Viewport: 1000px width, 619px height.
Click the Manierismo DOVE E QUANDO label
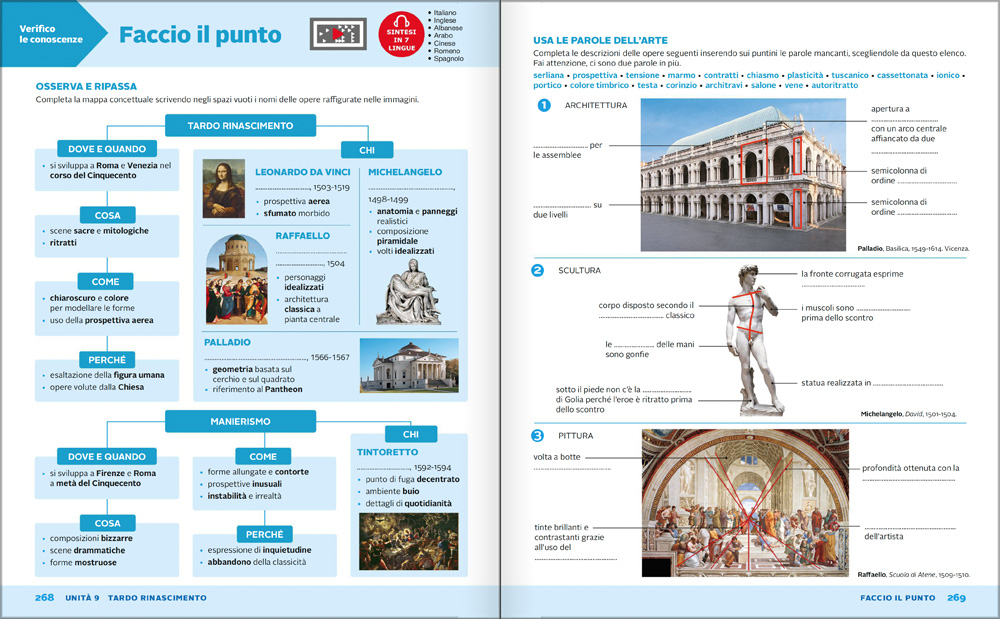coord(107,456)
